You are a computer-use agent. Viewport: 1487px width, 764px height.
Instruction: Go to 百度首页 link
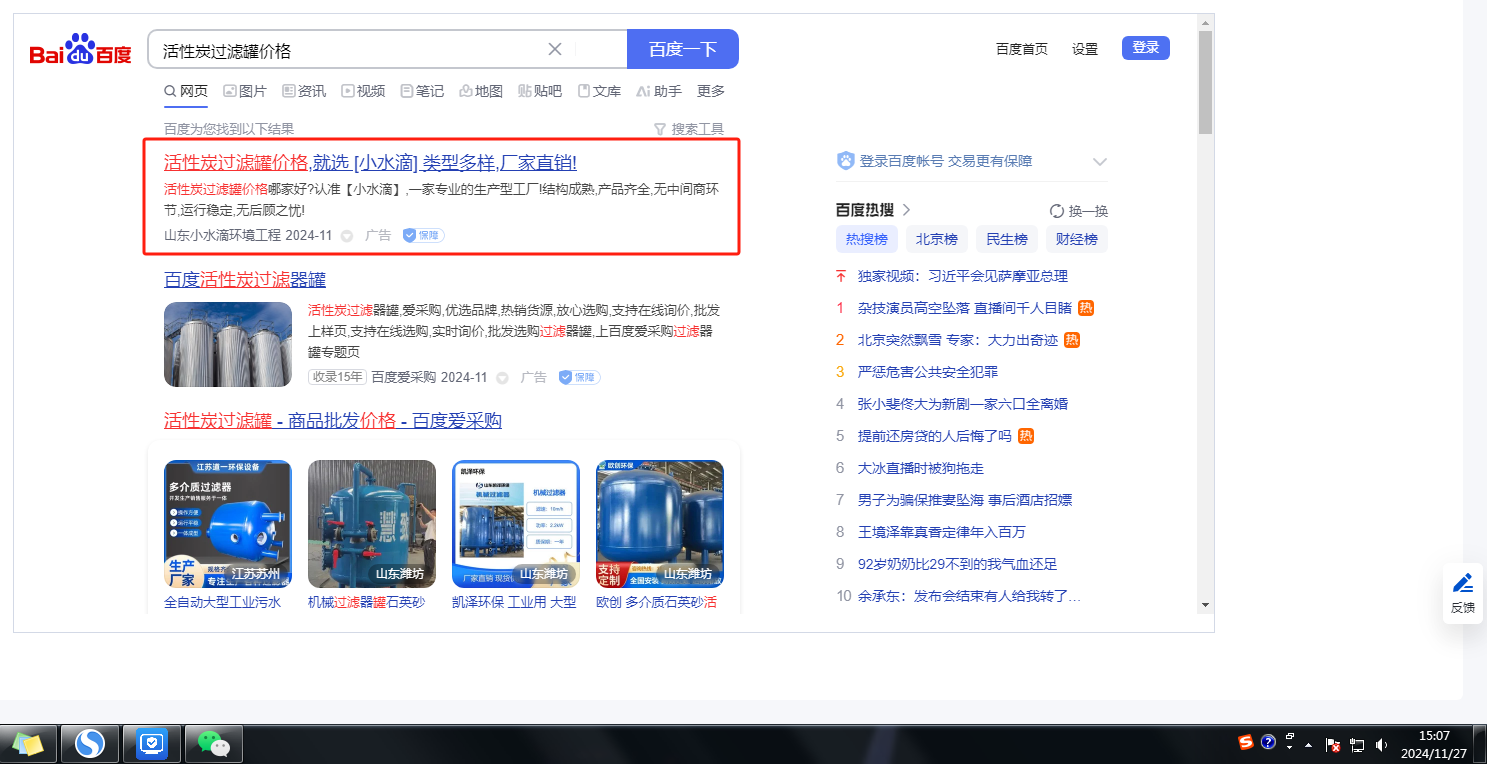pos(1022,49)
